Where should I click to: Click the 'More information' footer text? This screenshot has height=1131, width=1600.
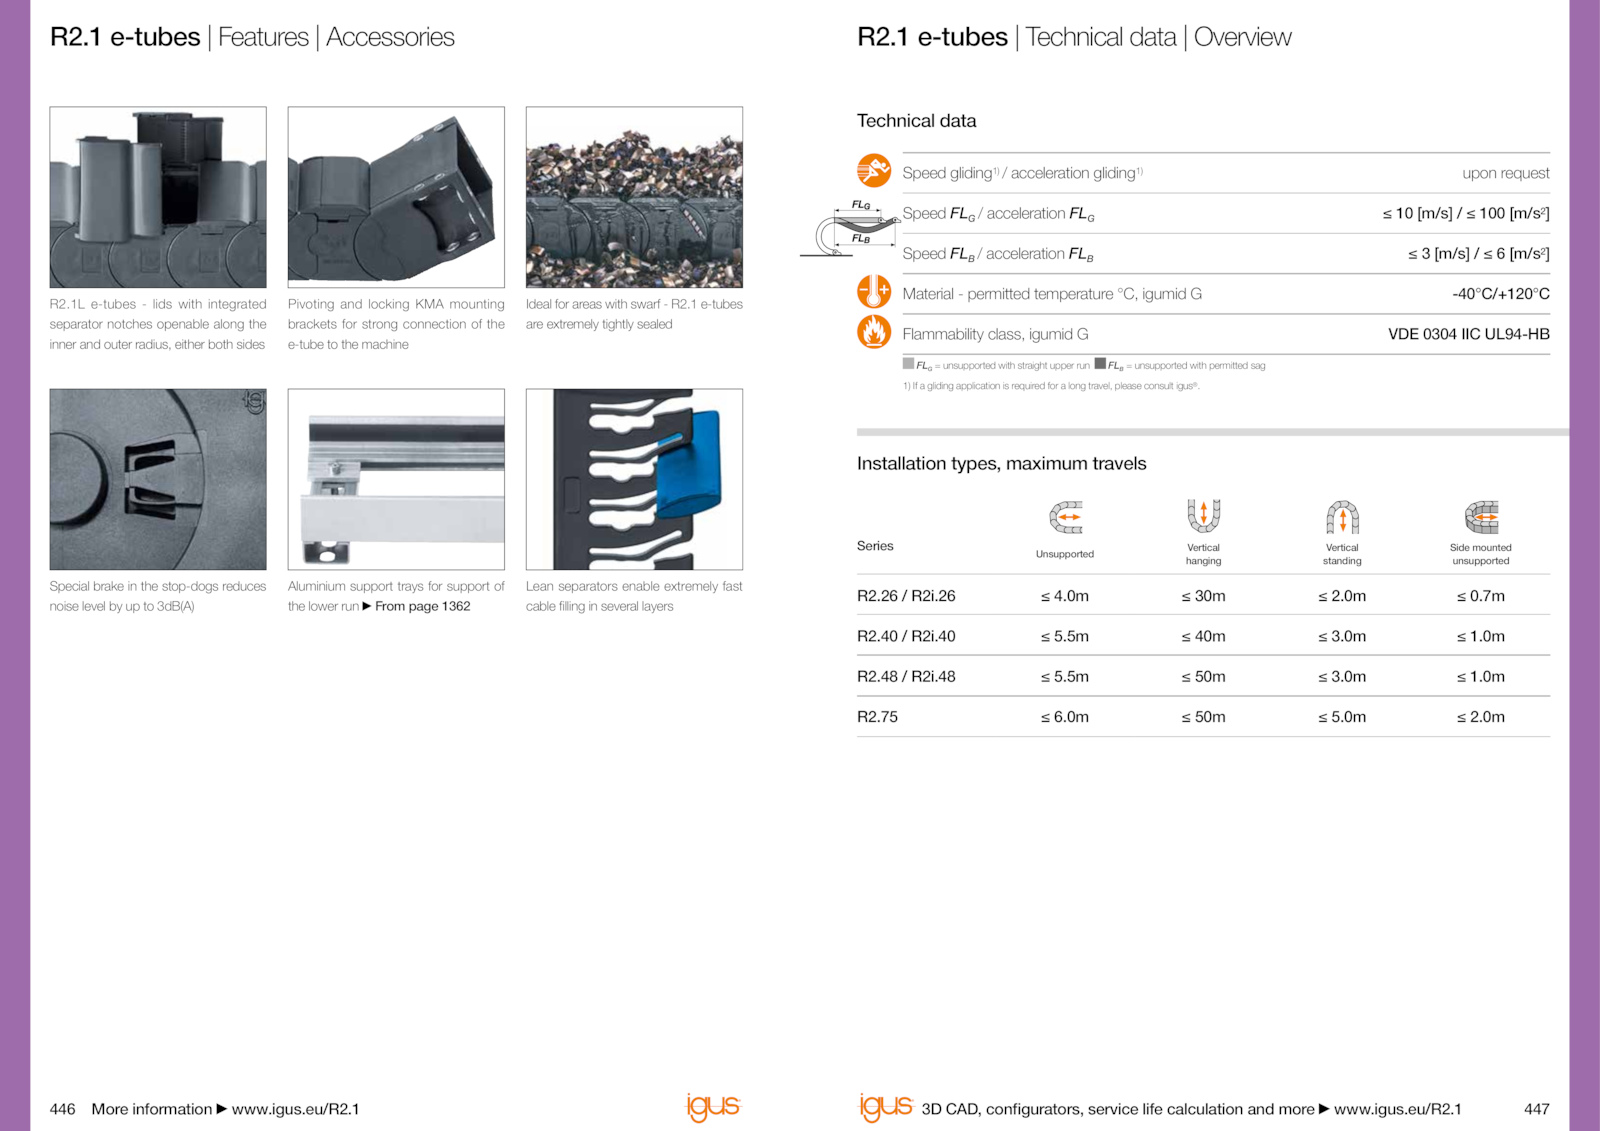(152, 1109)
